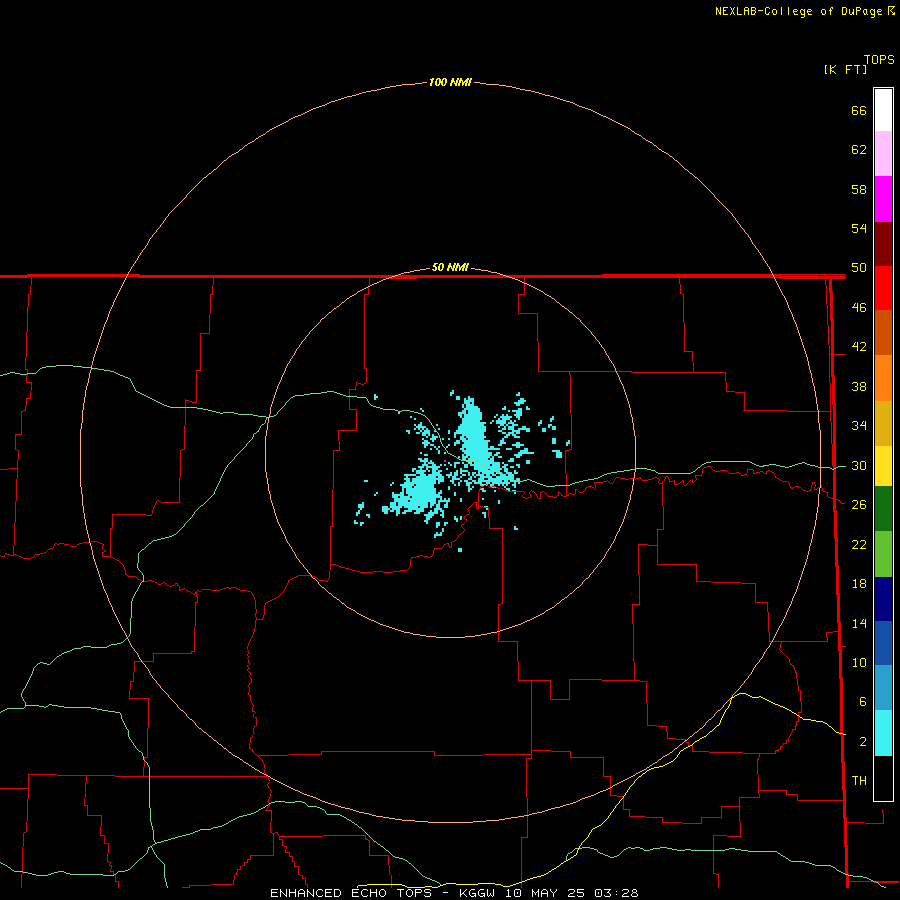Click the light pink legend swatch
The height and width of the screenshot is (900, 900).
click(x=883, y=154)
